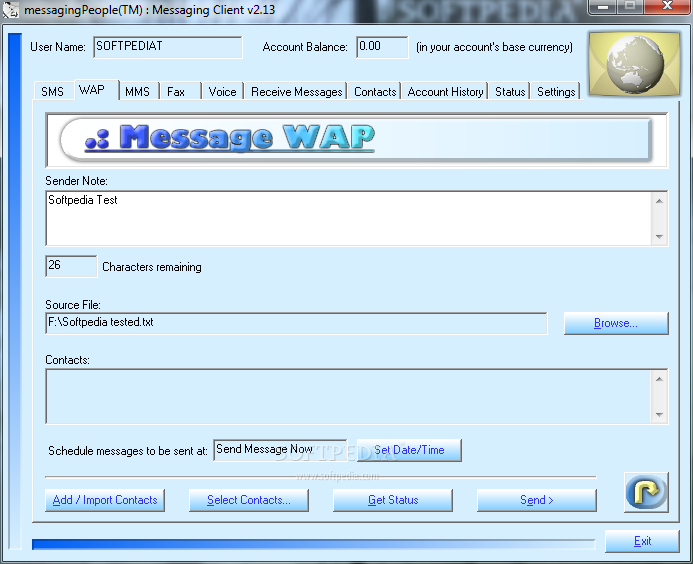The height and width of the screenshot is (564, 693).
Task: Click the bottom blue progress bar
Action: pyautogui.click(x=313, y=544)
